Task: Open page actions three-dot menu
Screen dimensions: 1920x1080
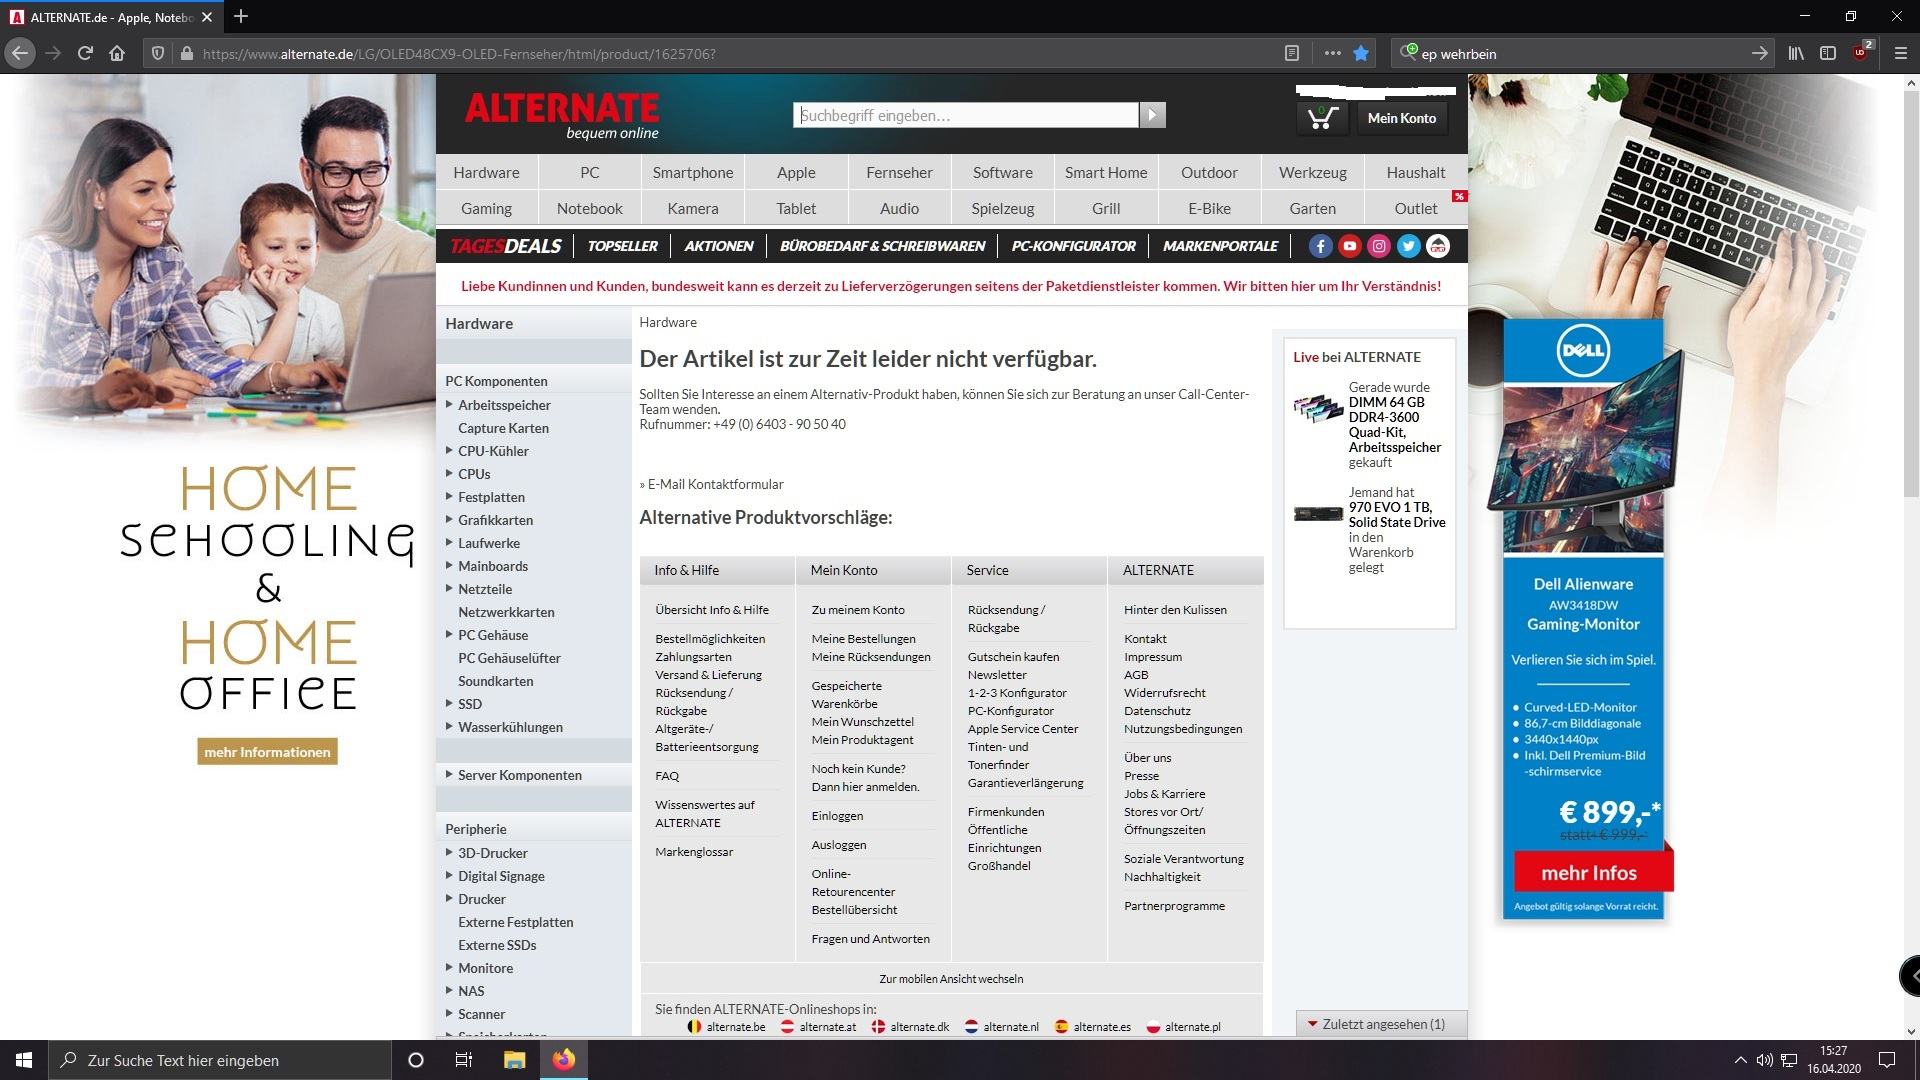Action: click(x=1332, y=54)
